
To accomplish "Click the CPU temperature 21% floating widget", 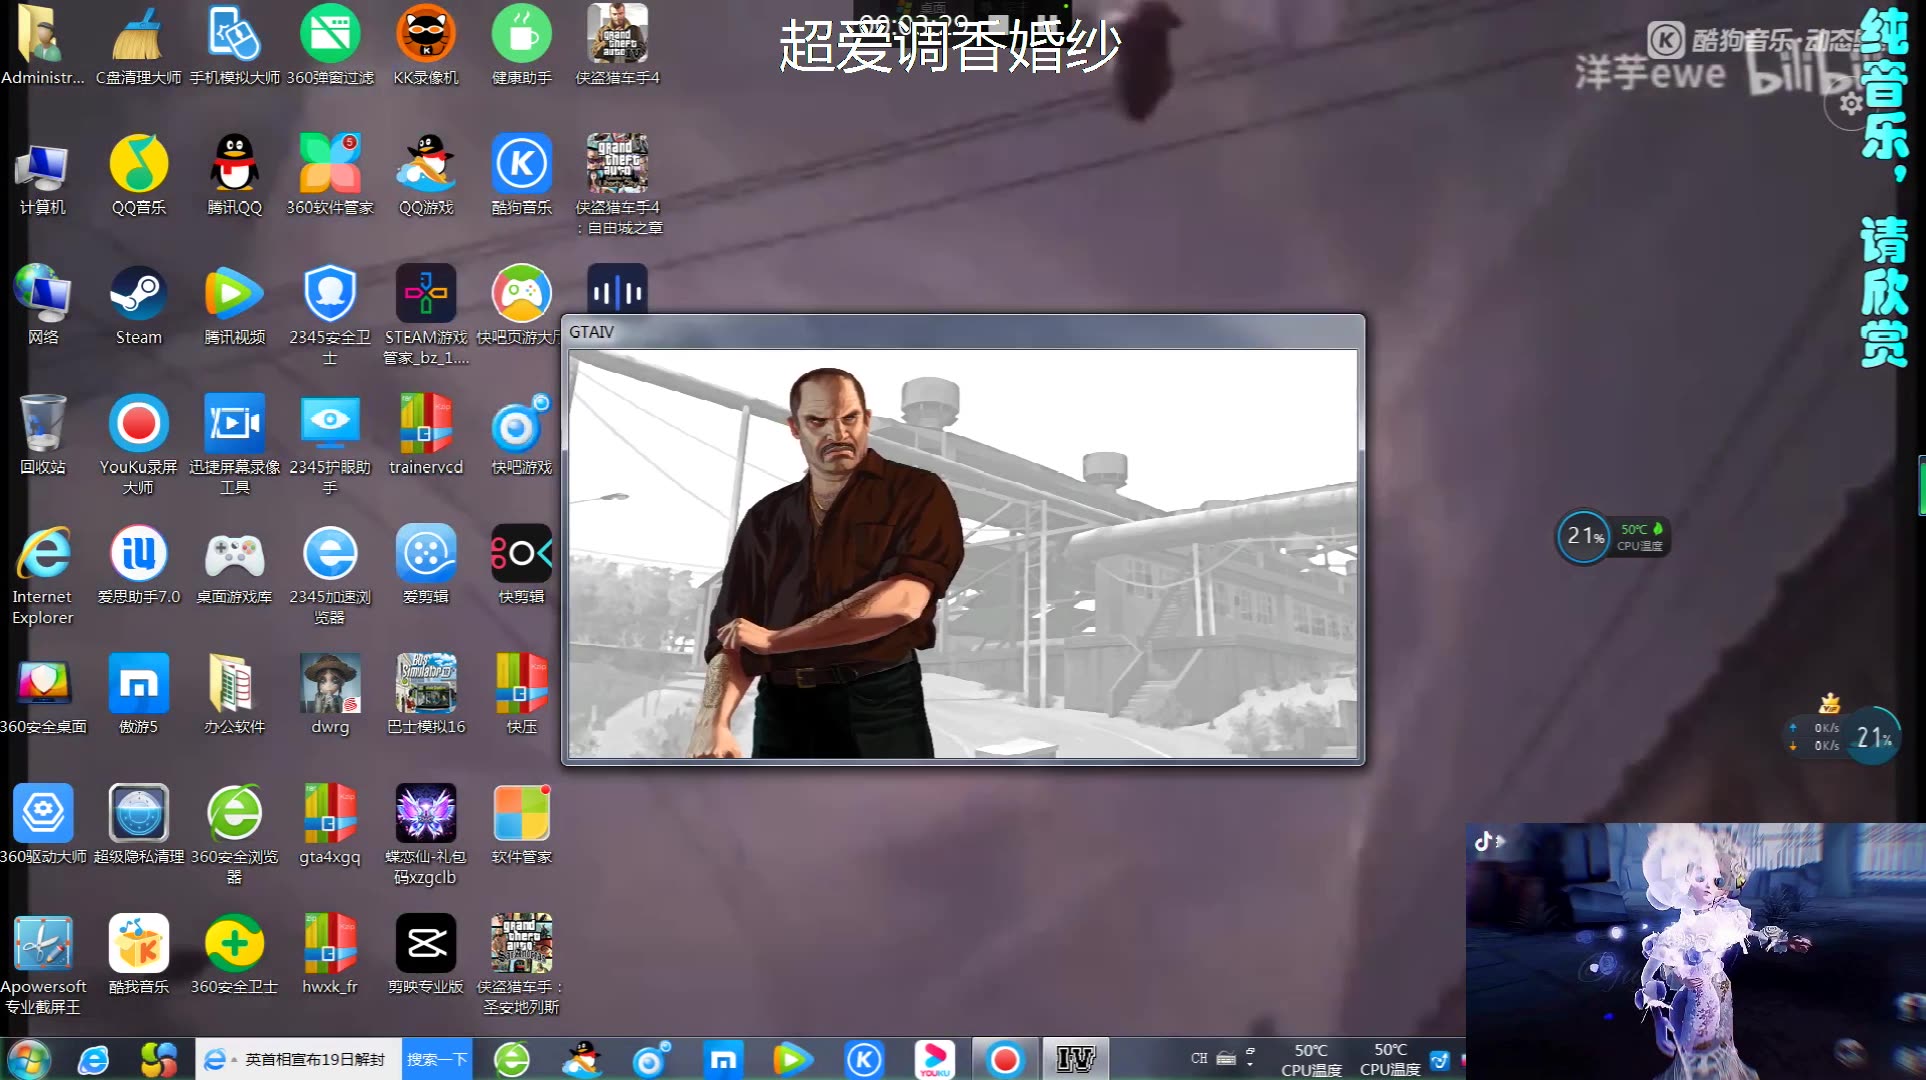I will click(1585, 537).
